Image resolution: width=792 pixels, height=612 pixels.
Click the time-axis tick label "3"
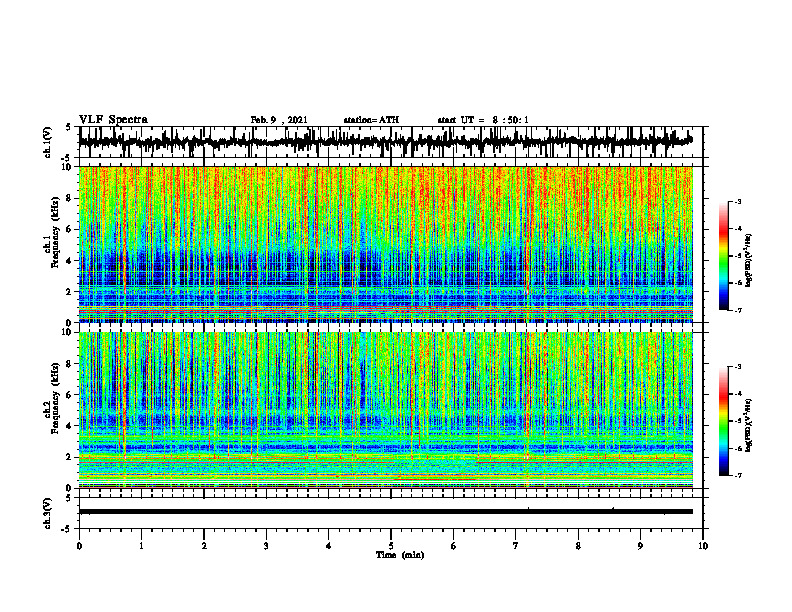pos(266,546)
